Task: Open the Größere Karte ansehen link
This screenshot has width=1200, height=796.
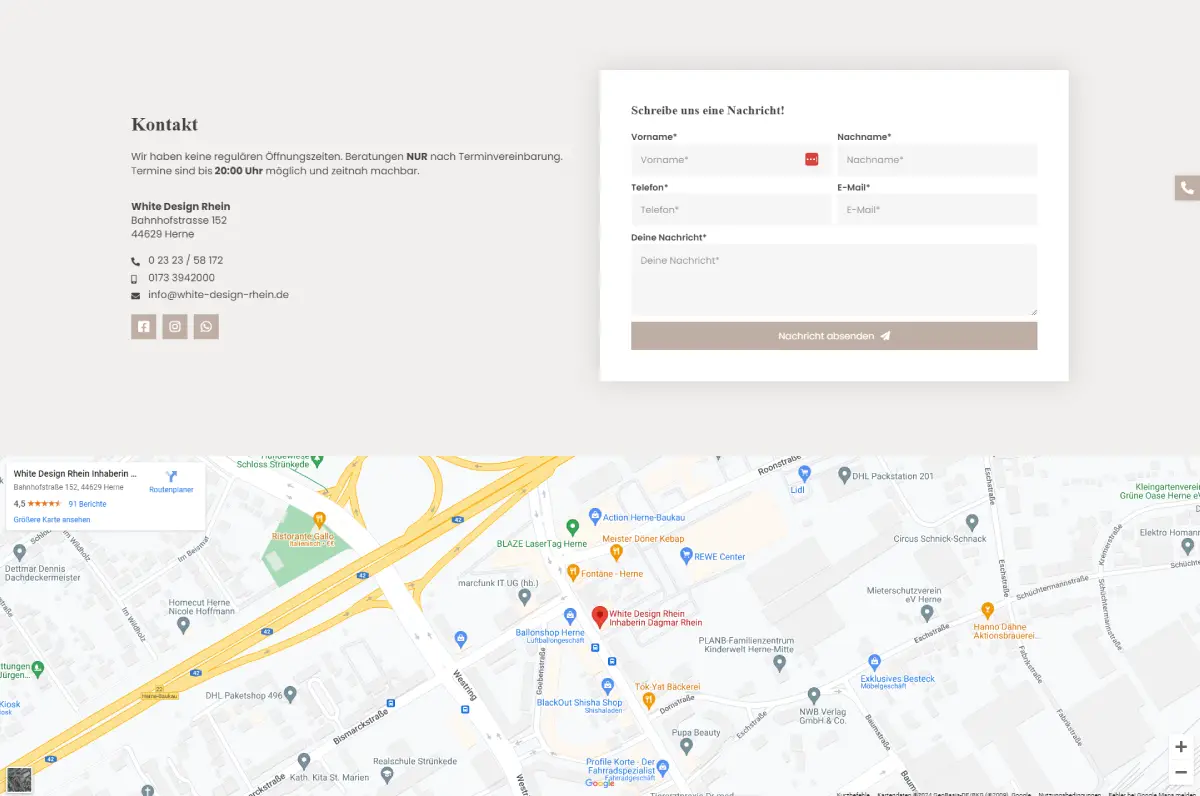Action: point(52,520)
